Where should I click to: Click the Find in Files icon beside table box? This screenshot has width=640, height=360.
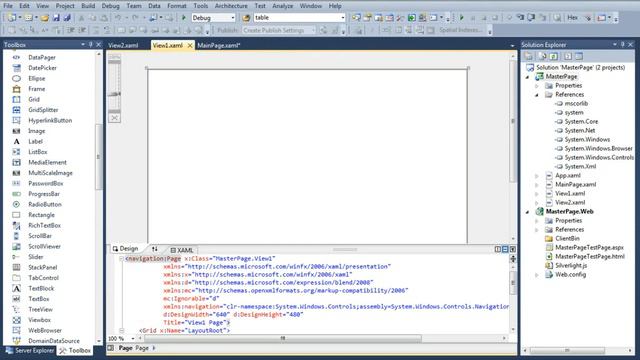tap(246, 18)
